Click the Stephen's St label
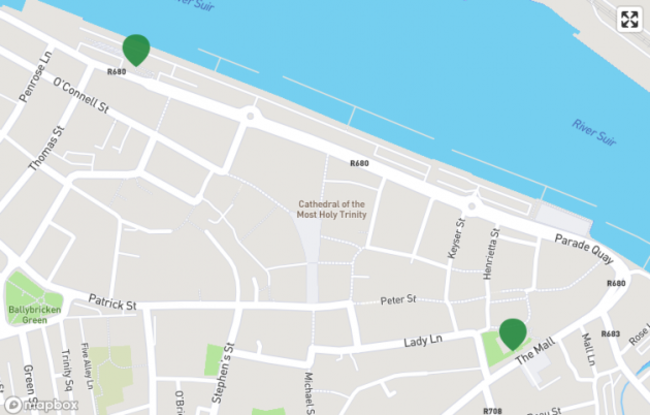Viewport: 650px width, 415px height. [222, 373]
